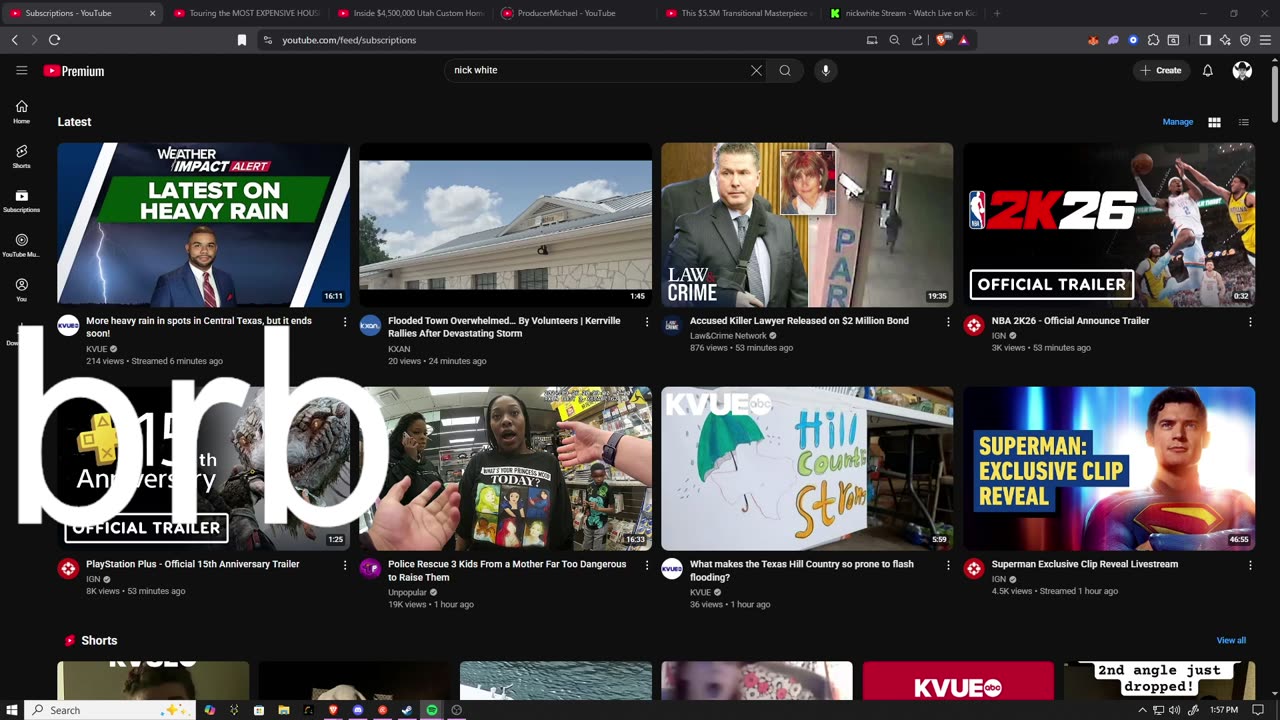Switch subscriptions to grid view
The width and height of the screenshot is (1280, 720).
pos(1214,122)
